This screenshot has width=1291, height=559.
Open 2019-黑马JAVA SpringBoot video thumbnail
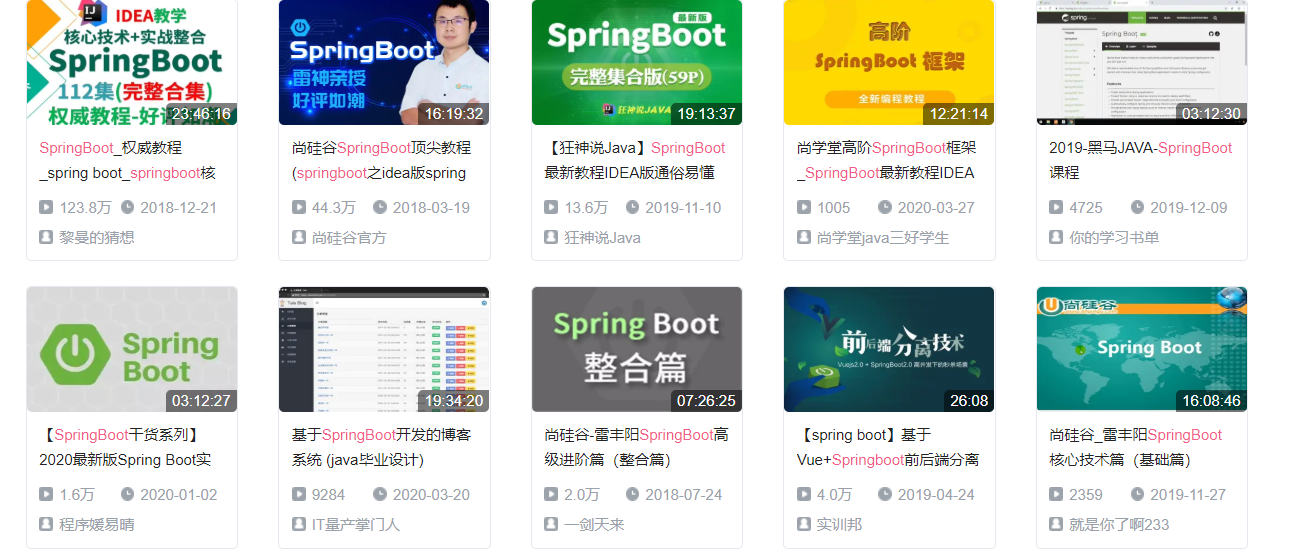(1142, 62)
